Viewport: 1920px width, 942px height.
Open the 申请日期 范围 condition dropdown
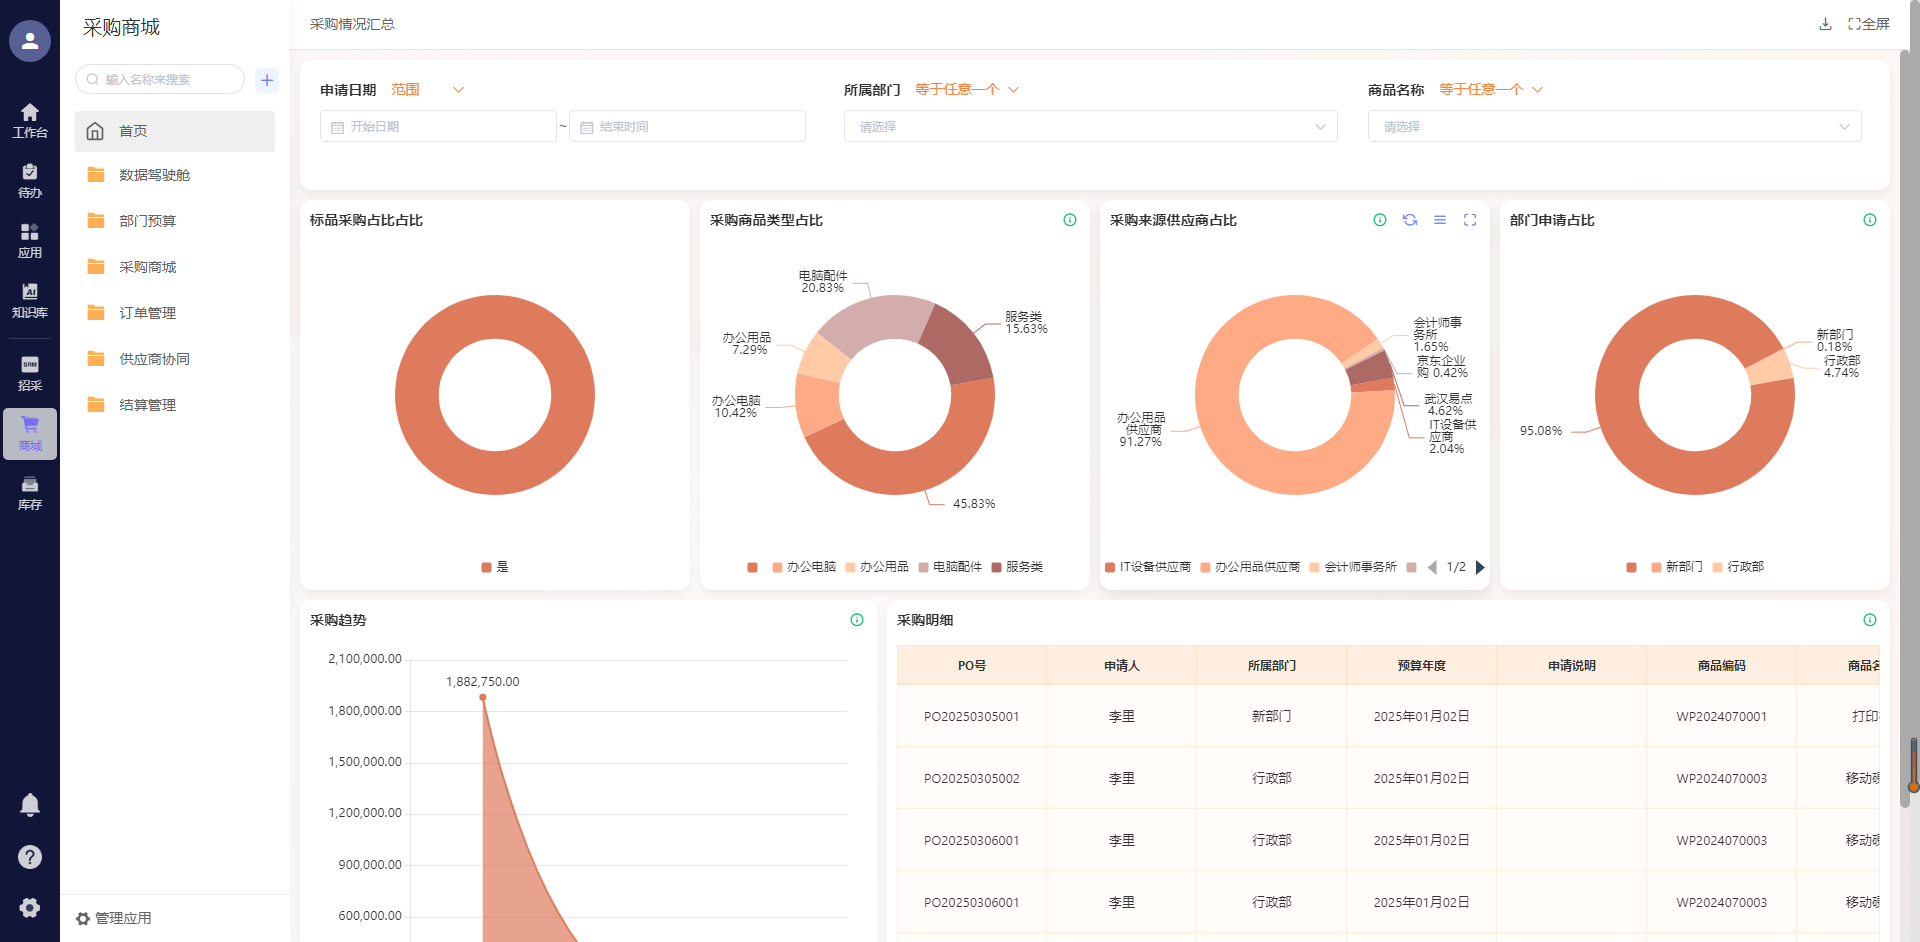tap(428, 90)
